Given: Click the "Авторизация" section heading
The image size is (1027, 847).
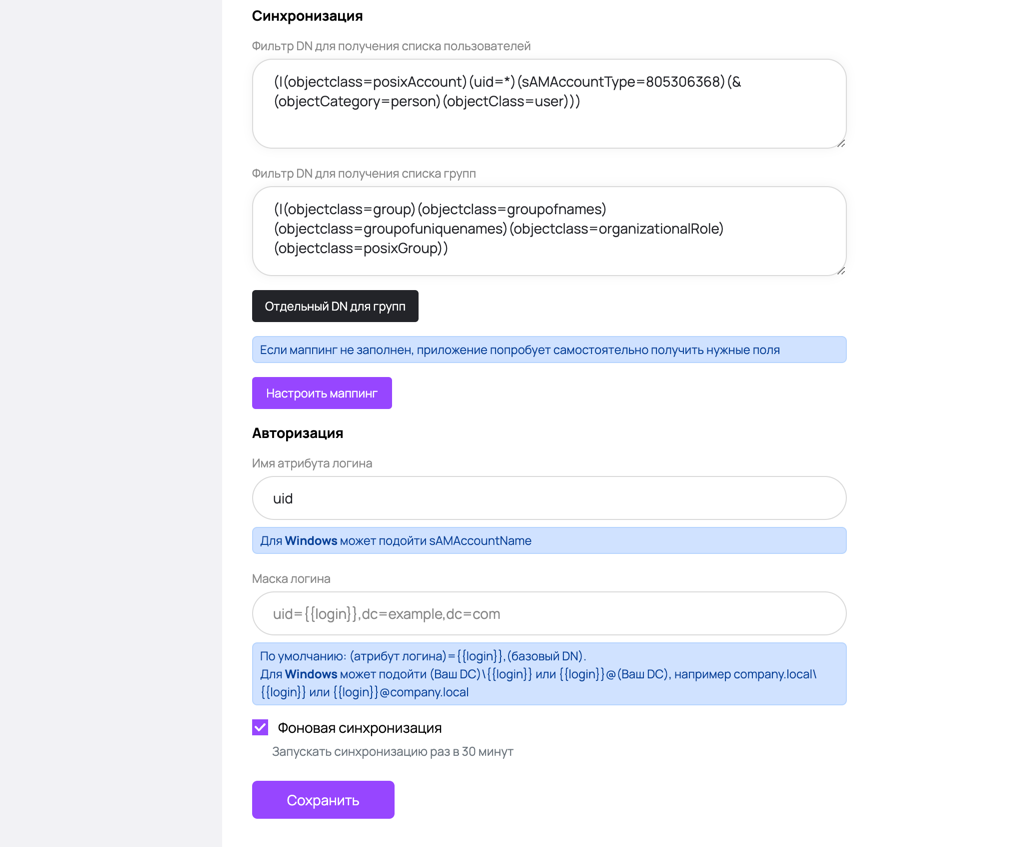Looking at the screenshot, I should tap(297, 433).
